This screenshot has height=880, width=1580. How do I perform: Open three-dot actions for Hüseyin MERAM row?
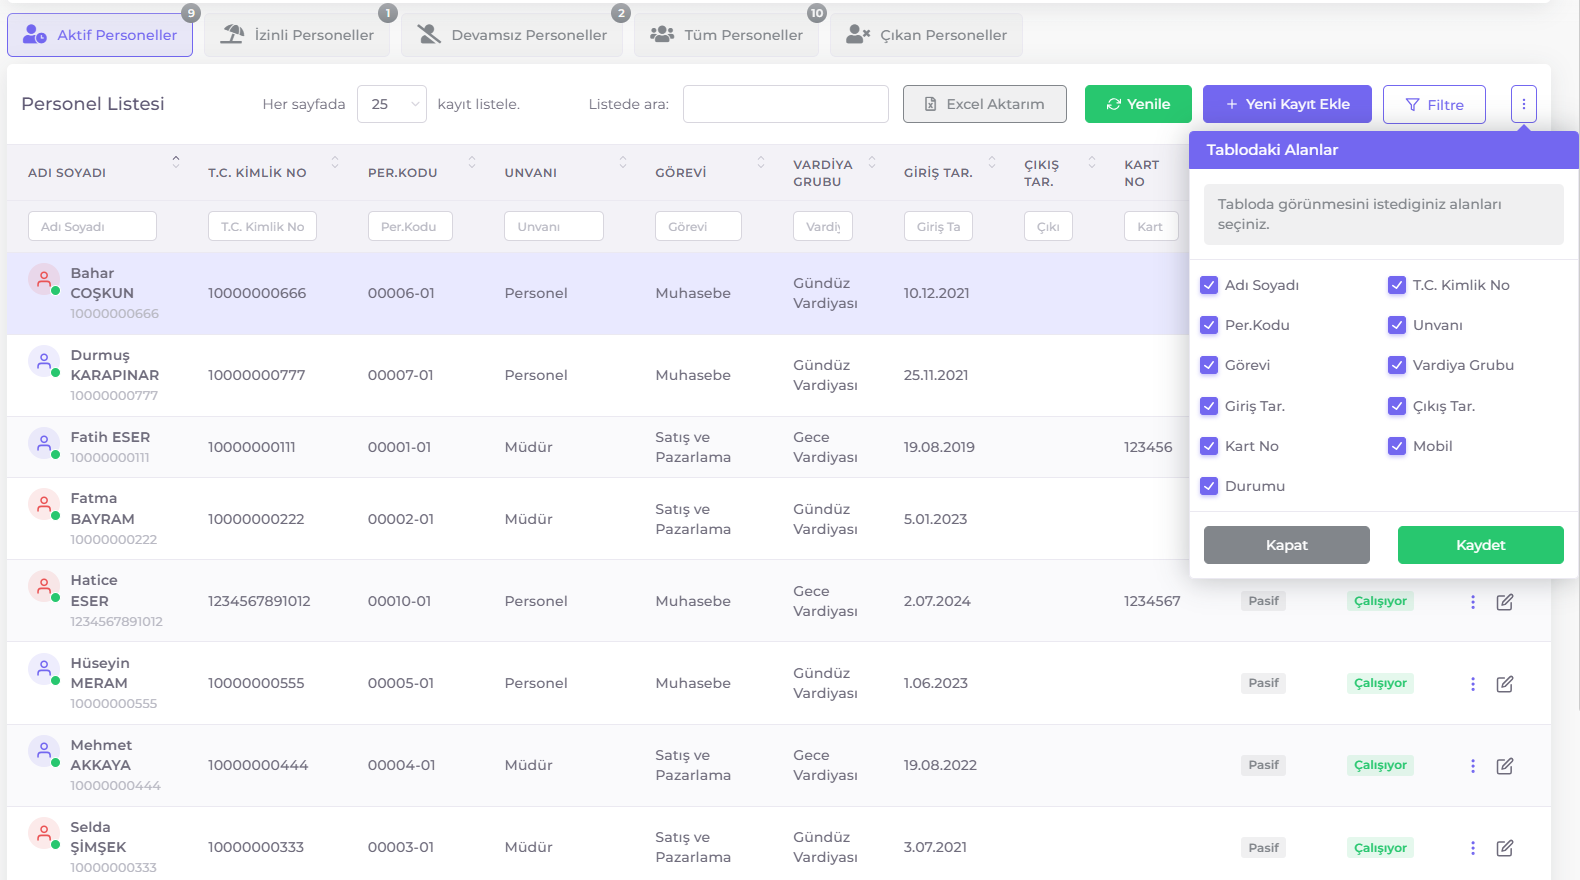pyautogui.click(x=1473, y=684)
